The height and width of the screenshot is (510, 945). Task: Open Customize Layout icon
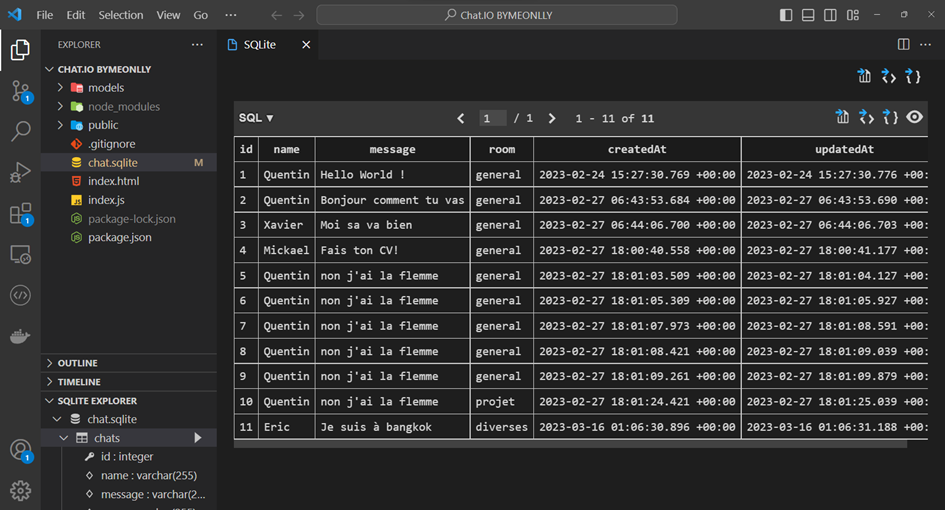click(x=853, y=15)
